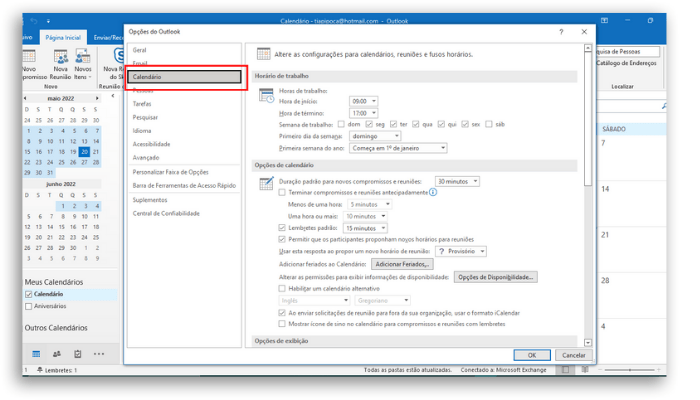Toggle Permitir que os participantes proponham novos horários
The height and width of the screenshot is (400, 700).
click(x=282, y=239)
